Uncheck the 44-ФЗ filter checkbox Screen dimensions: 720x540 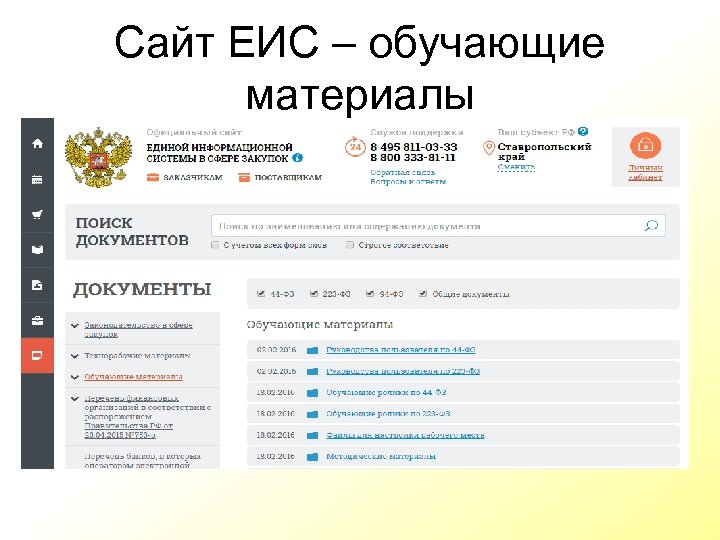261,293
